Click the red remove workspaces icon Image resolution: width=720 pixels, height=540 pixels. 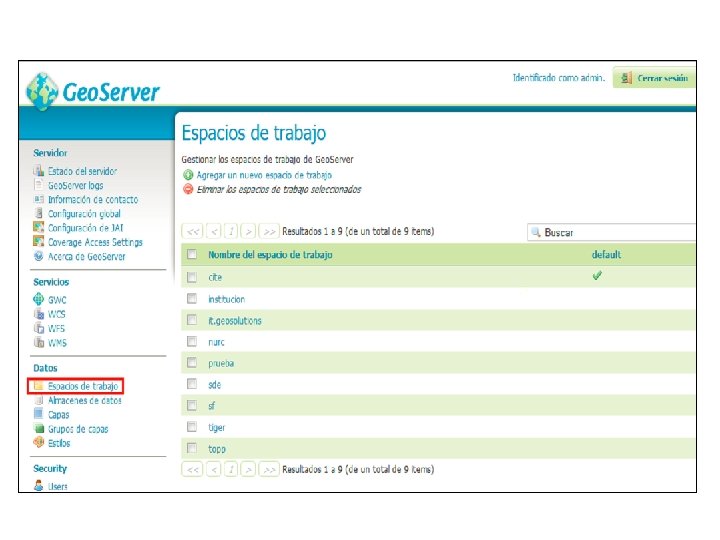188,189
